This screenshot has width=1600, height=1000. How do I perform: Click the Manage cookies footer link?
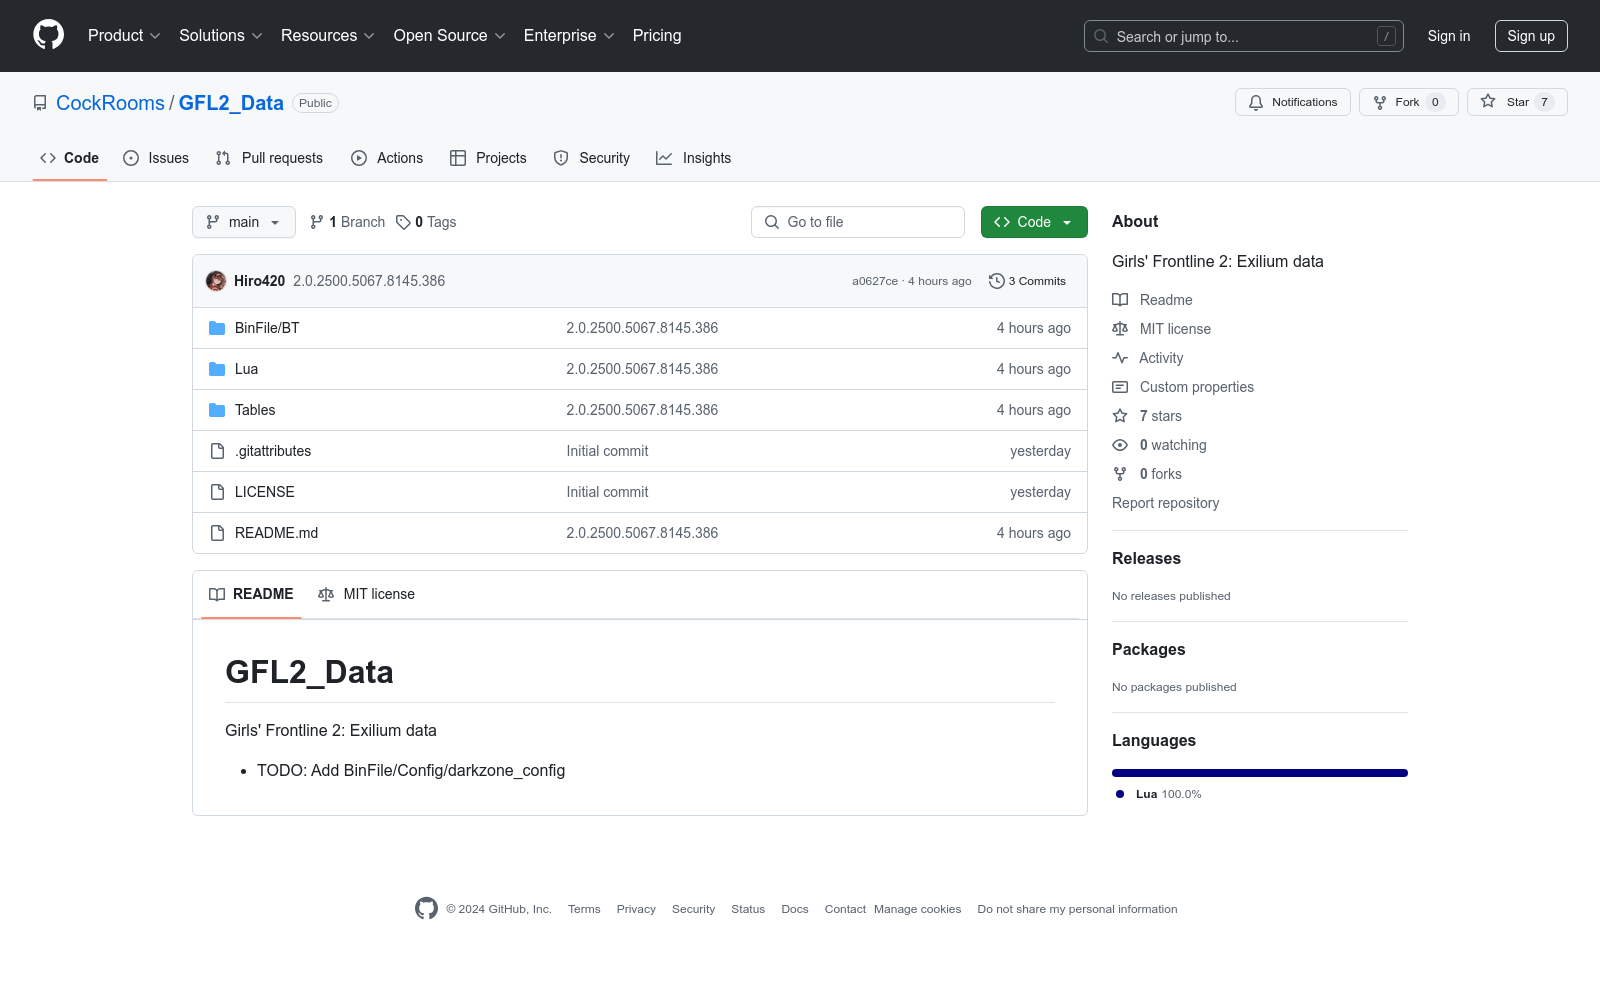pyautogui.click(x=917, y=909)
